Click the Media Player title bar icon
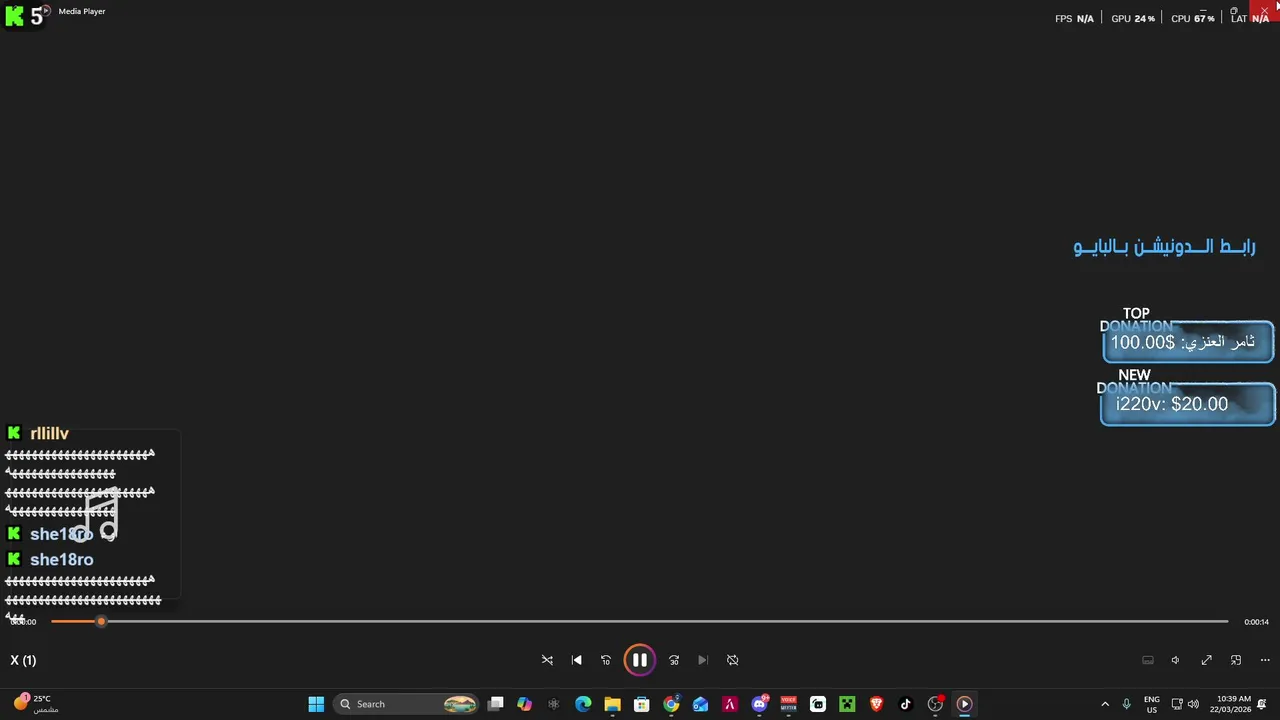This screenshot has height=720, width=1280. pos(45,11)
